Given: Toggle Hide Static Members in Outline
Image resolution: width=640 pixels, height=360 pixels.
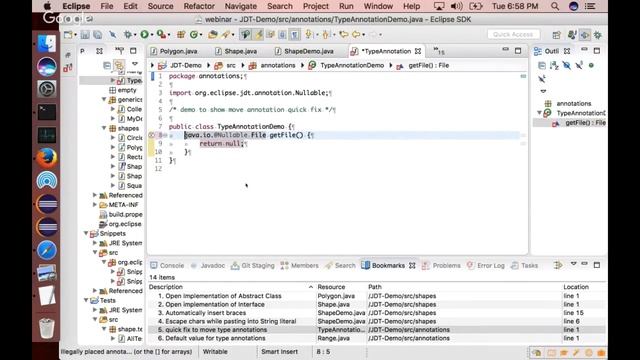Looking at the screenshot, I should [579, 65].
